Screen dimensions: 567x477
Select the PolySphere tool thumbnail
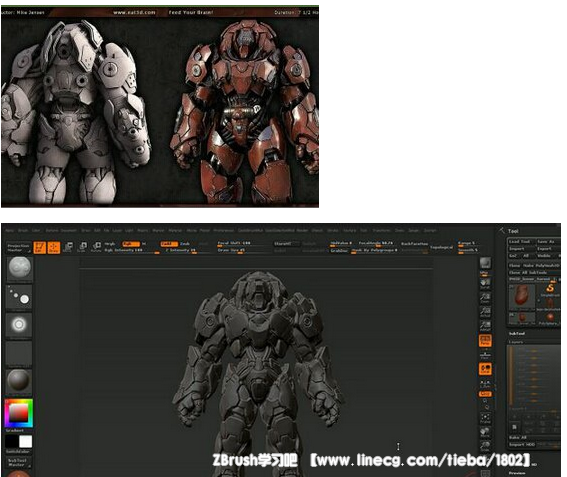550,319
